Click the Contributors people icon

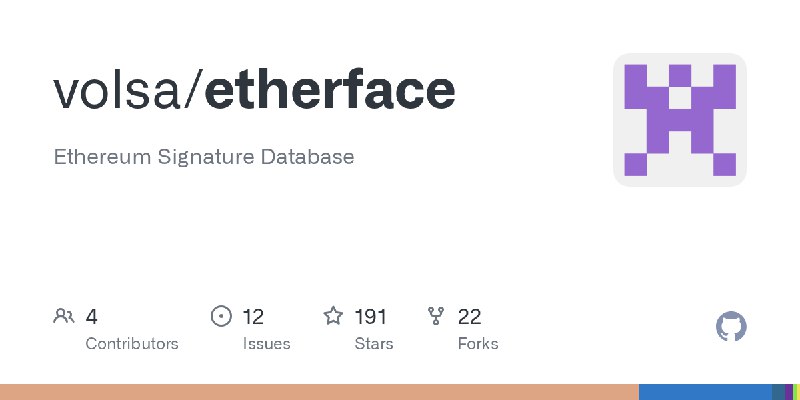(x=64, y=317)
